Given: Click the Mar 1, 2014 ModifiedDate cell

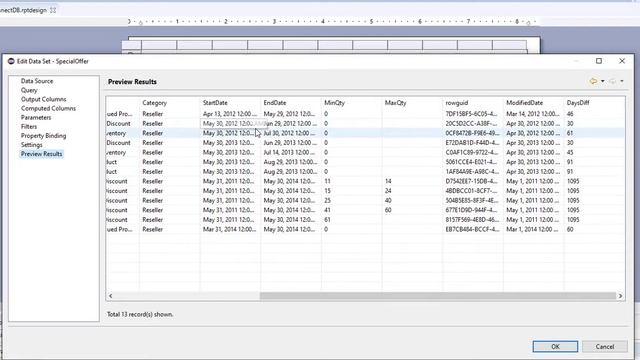Looking at the screenshot, I should click(533, 229).
